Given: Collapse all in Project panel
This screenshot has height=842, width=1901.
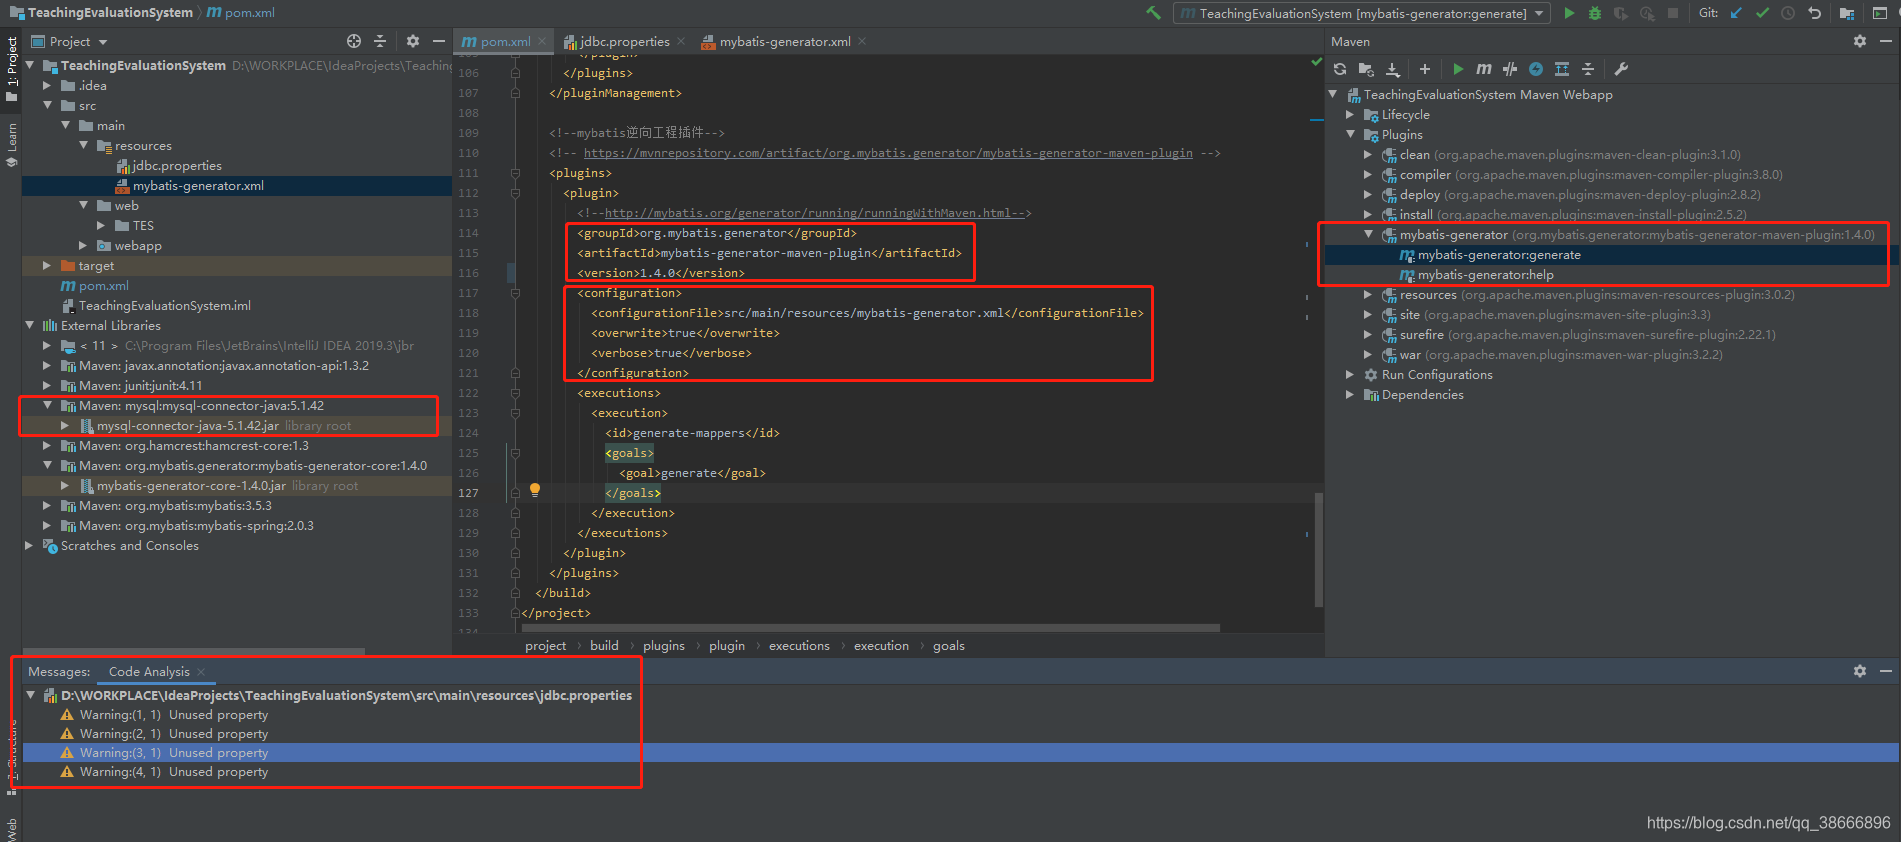Looking at the screenshot, I should tap(380, 41).
